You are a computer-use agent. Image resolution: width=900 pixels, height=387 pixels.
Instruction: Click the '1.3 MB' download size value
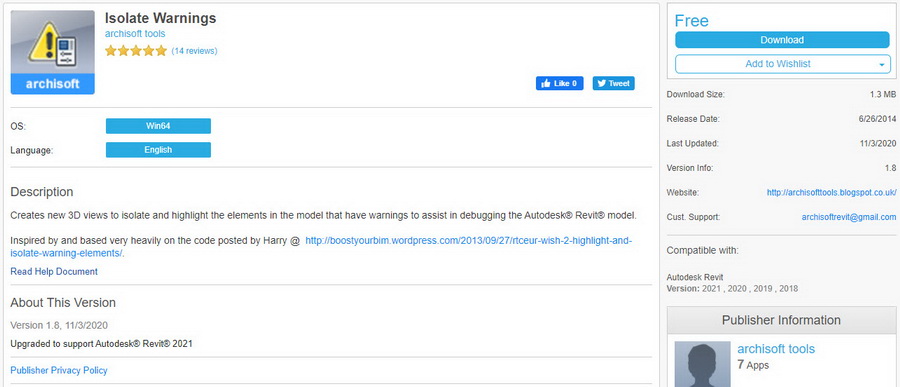click(x=883, y=94)
